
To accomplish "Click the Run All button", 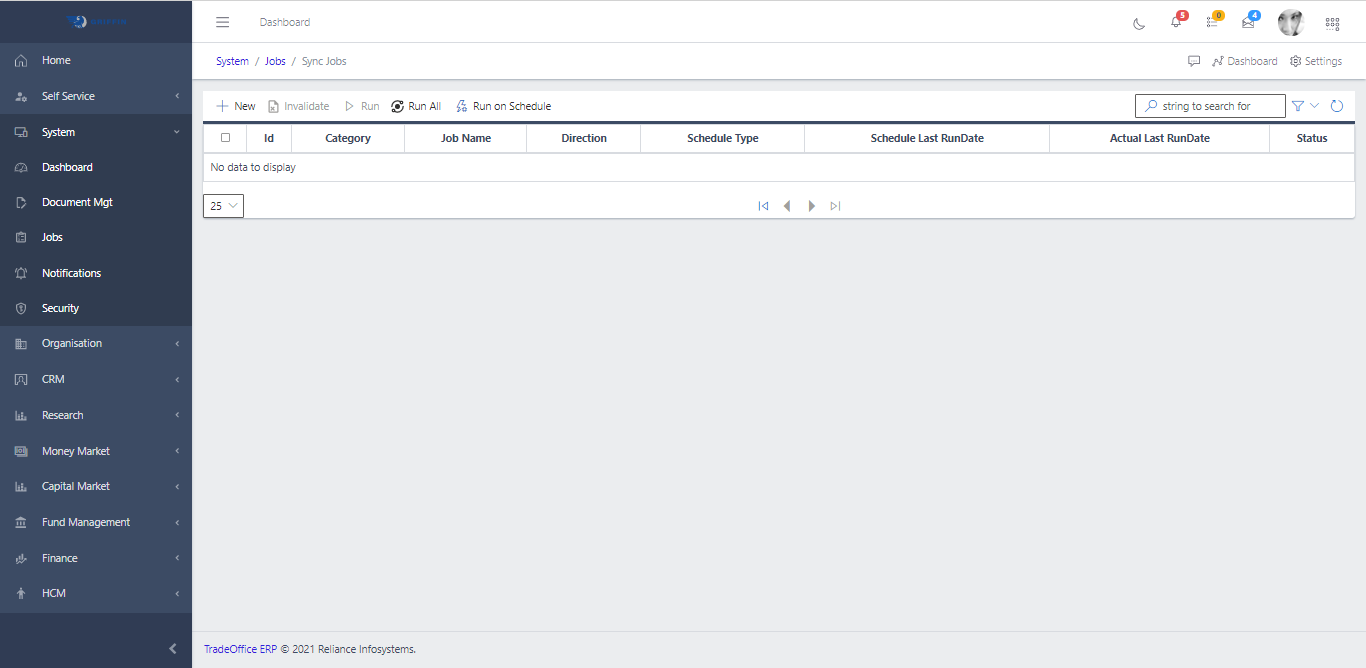I will pyautogui.click(x=416, y=106).
